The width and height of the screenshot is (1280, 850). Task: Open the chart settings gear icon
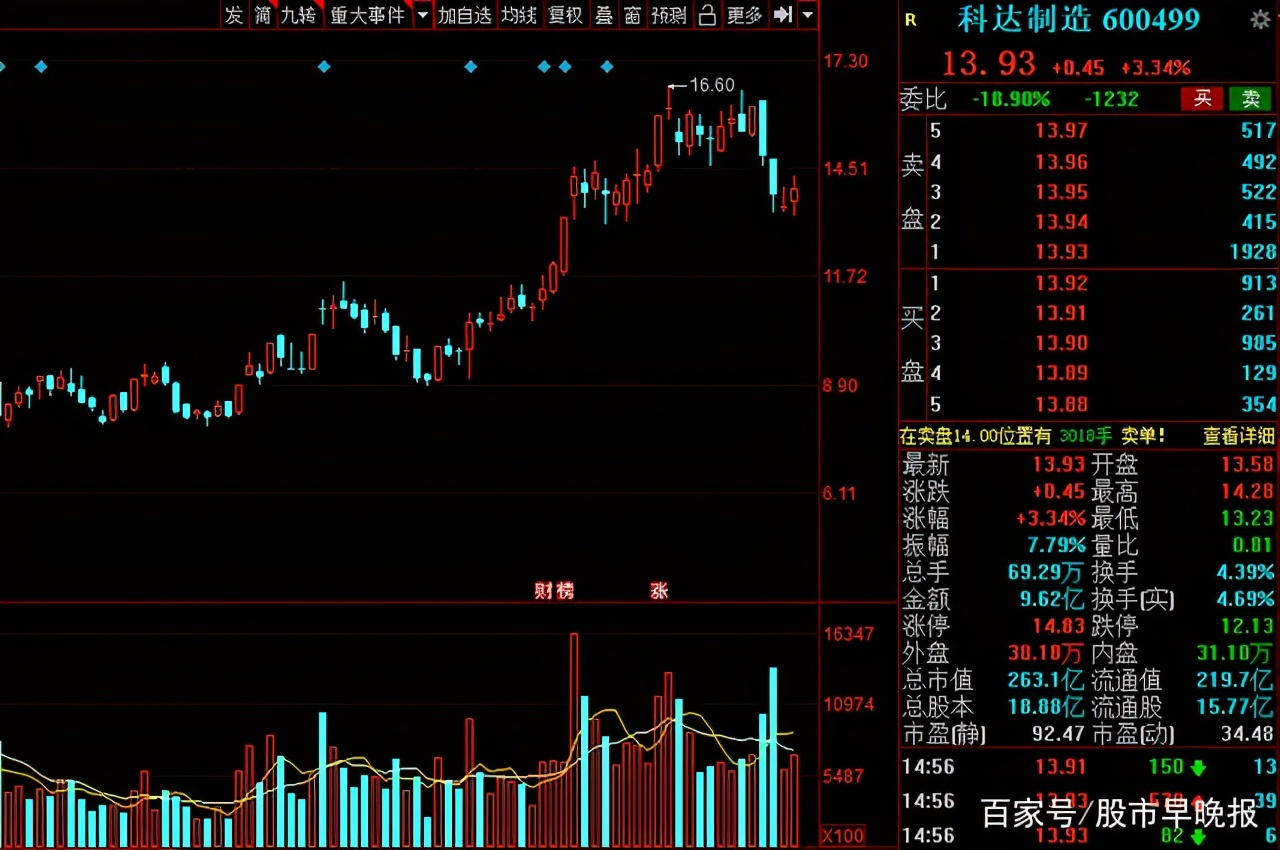click(x=1260, y=19)
